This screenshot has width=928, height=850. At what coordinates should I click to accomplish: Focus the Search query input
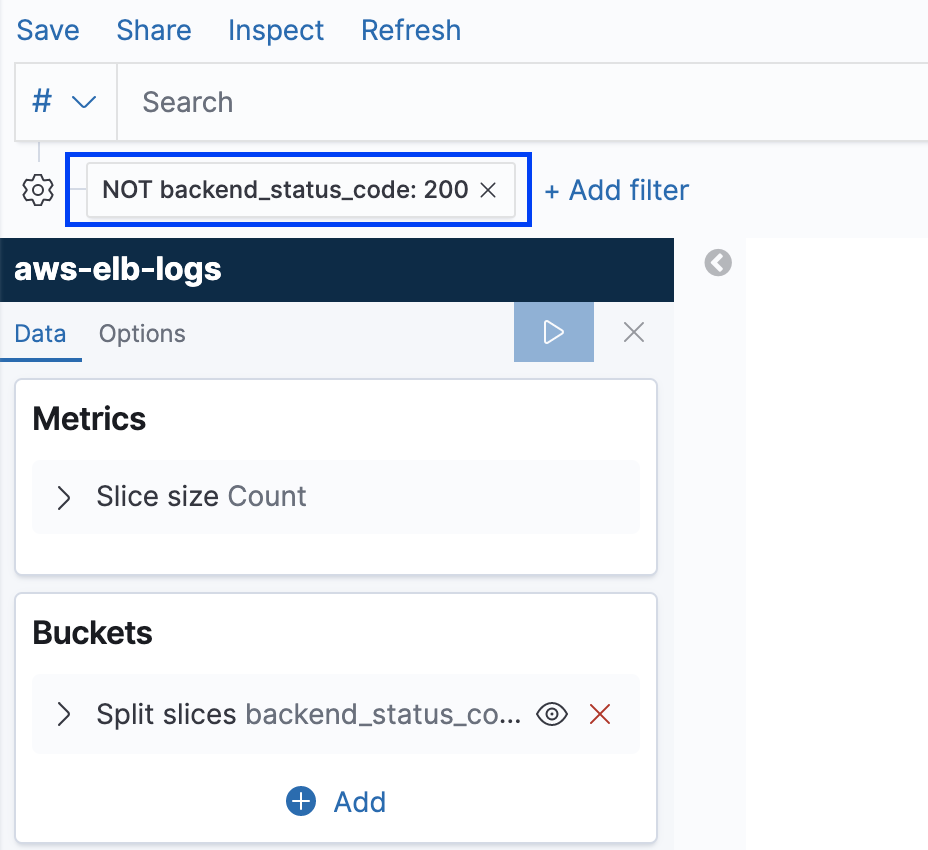pos(521,102)
